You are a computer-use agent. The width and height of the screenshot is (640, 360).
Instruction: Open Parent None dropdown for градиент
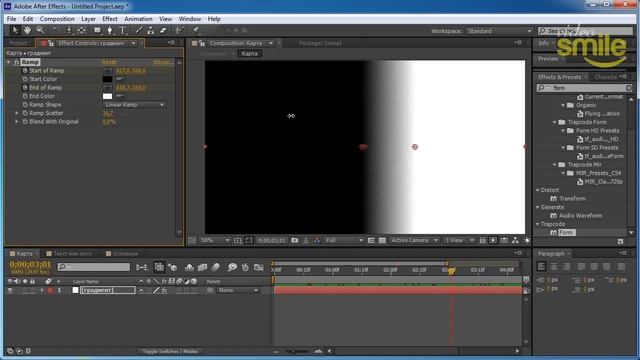click(x=238, y=291)
